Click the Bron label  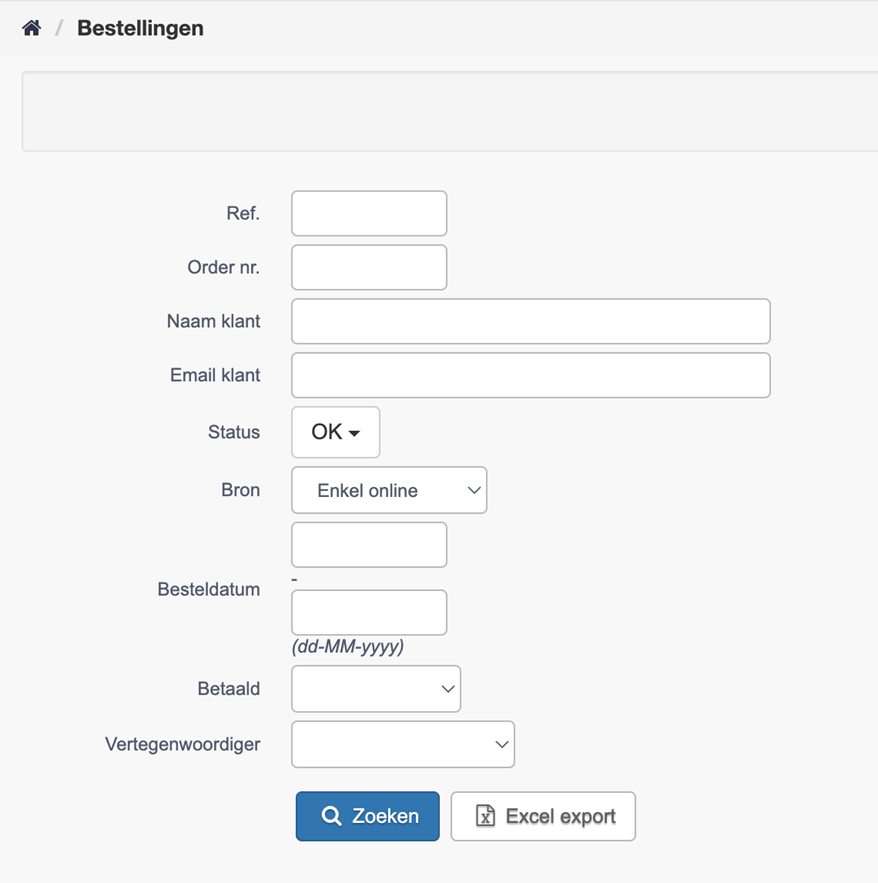(x=240, y=490)
